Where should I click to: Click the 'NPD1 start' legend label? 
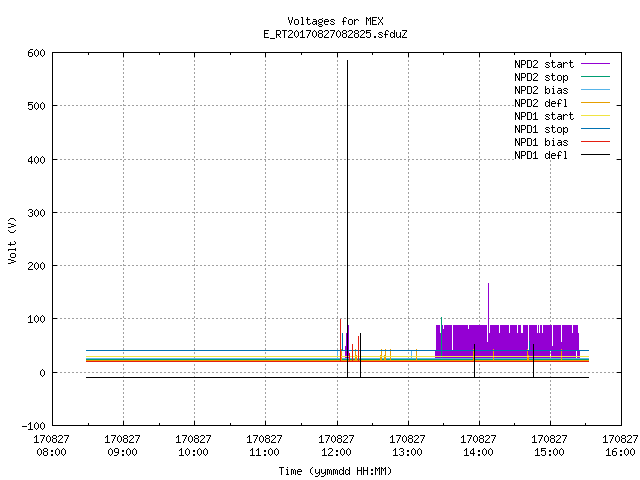[x=544, y=116]
